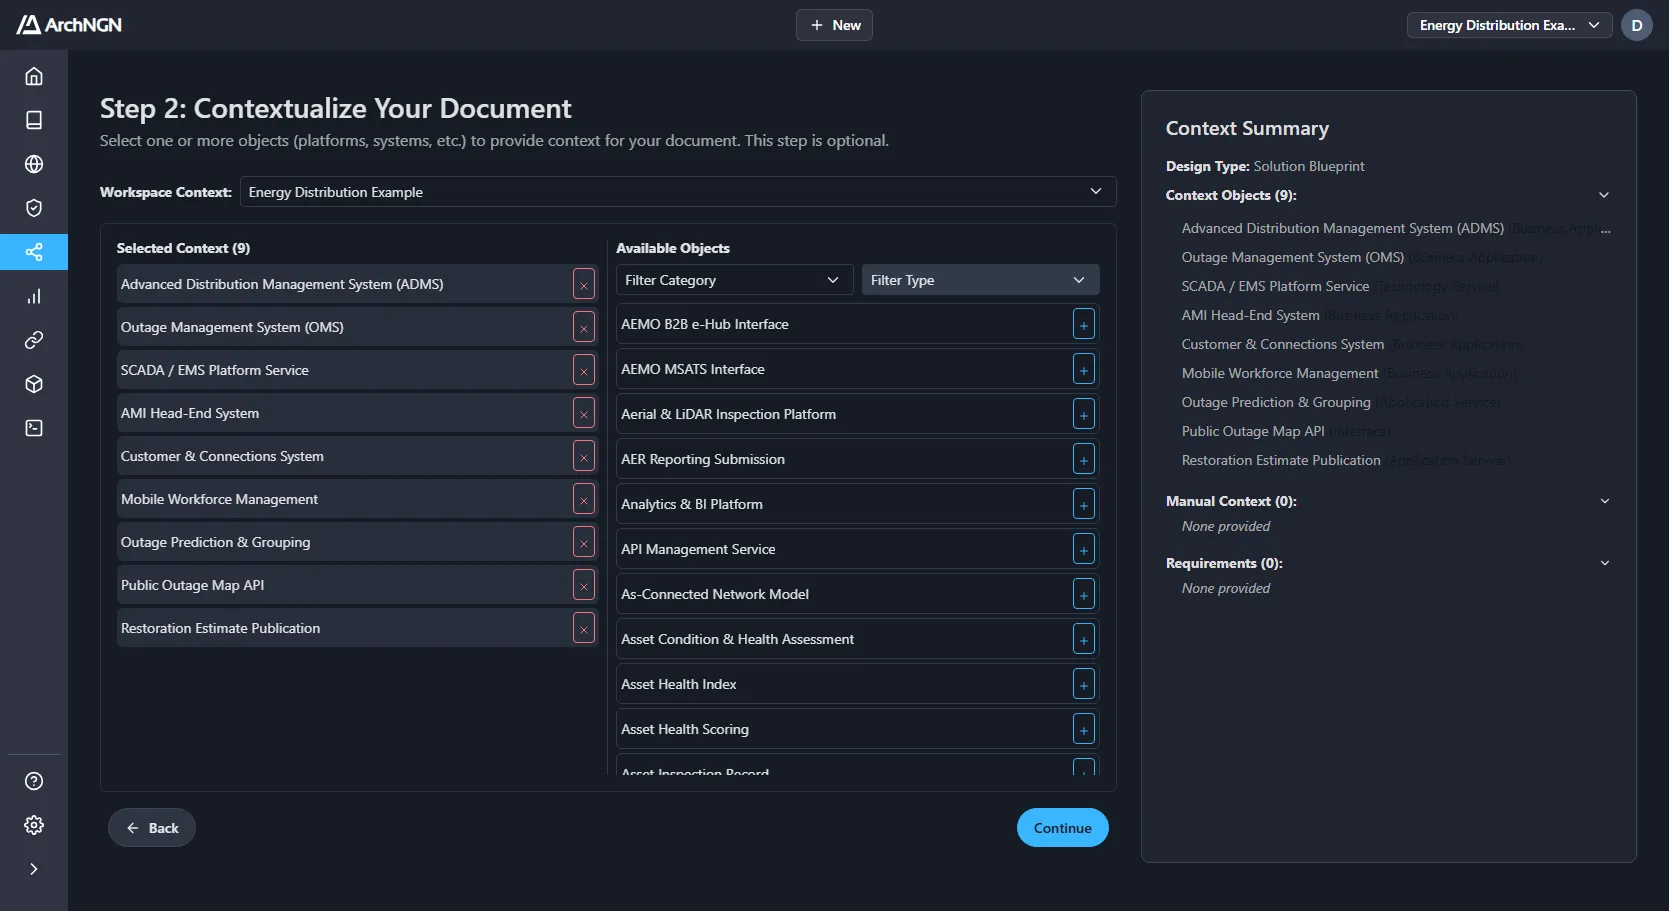Add Analytics & BI Platform

pyautogui.click(x=1083, y=504)
